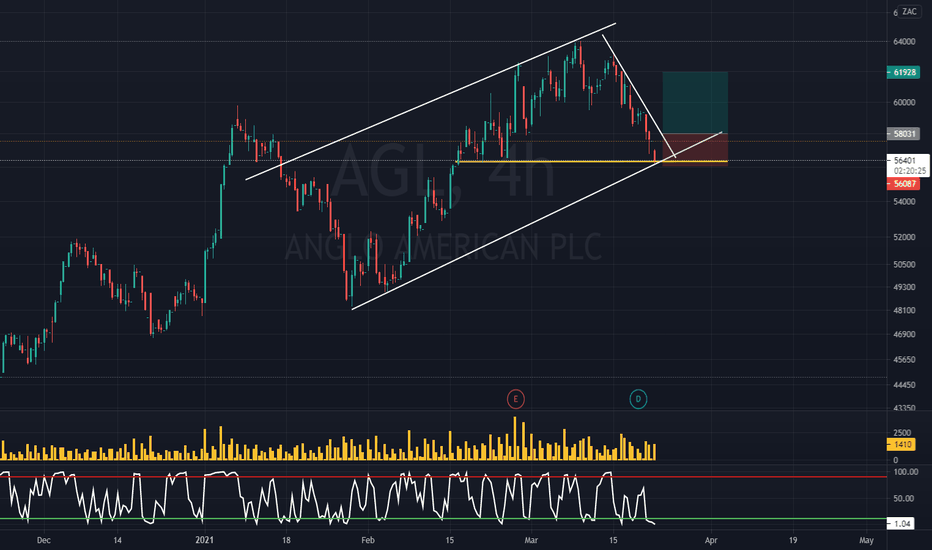Select the green profit target zone

click(x=695, y=102)
